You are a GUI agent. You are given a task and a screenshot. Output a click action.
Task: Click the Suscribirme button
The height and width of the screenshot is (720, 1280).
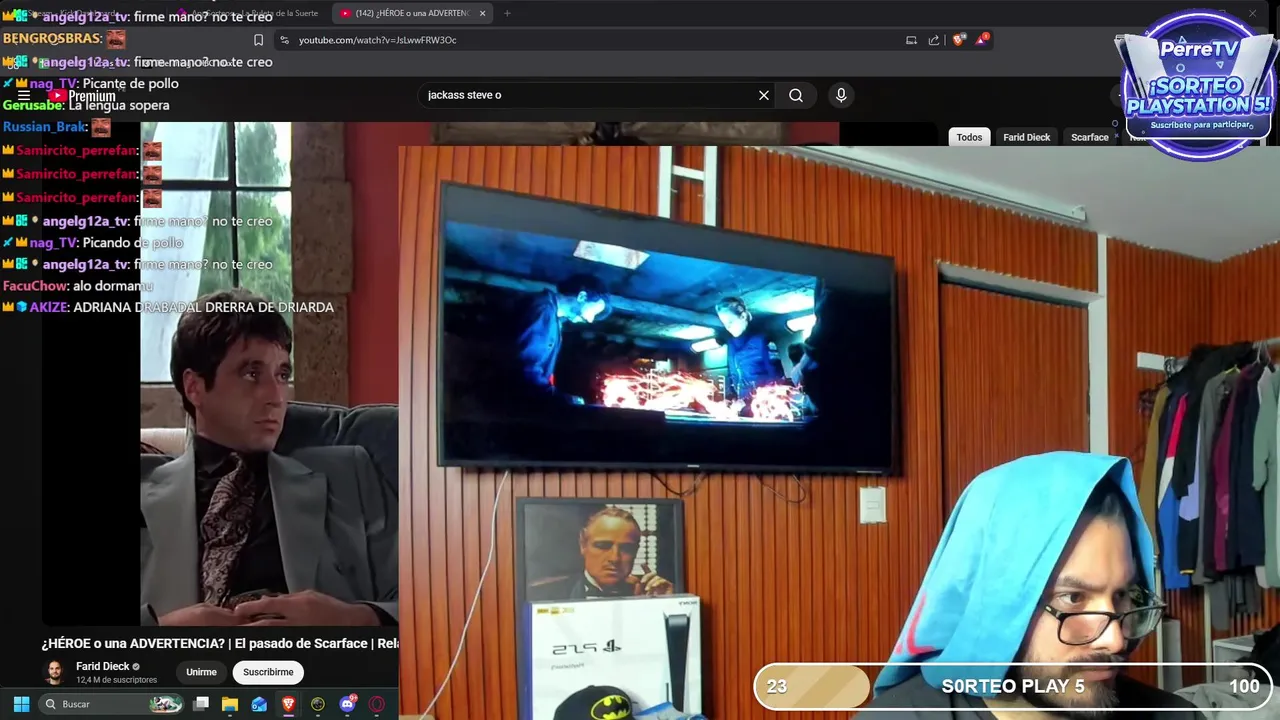click(268, 672)
